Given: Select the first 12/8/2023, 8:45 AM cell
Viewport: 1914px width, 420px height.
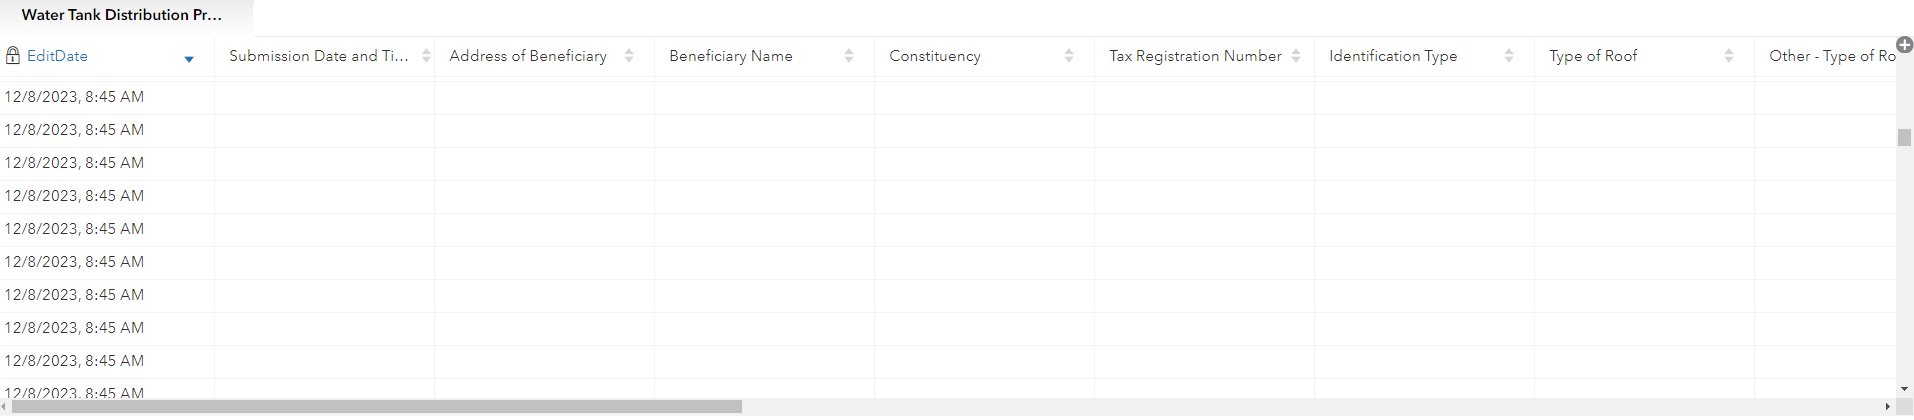Looking at the screenshot, I should 75,97.
